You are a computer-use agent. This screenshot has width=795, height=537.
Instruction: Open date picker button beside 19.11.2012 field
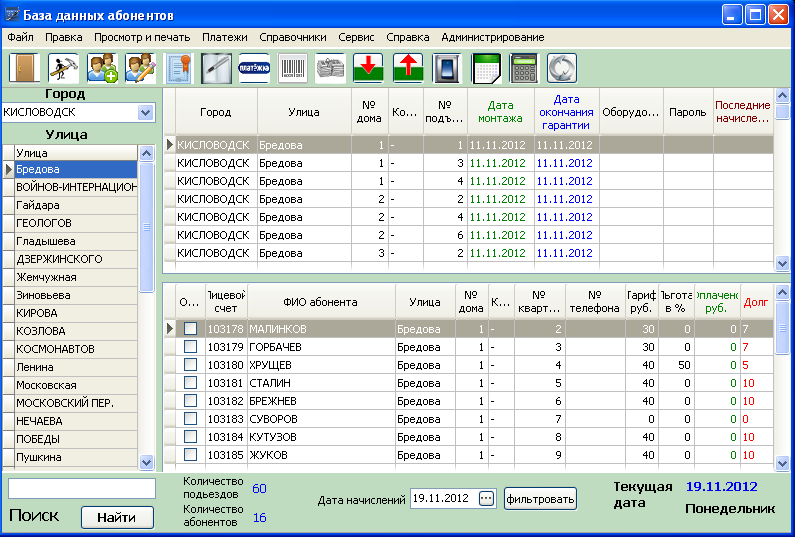486,498
